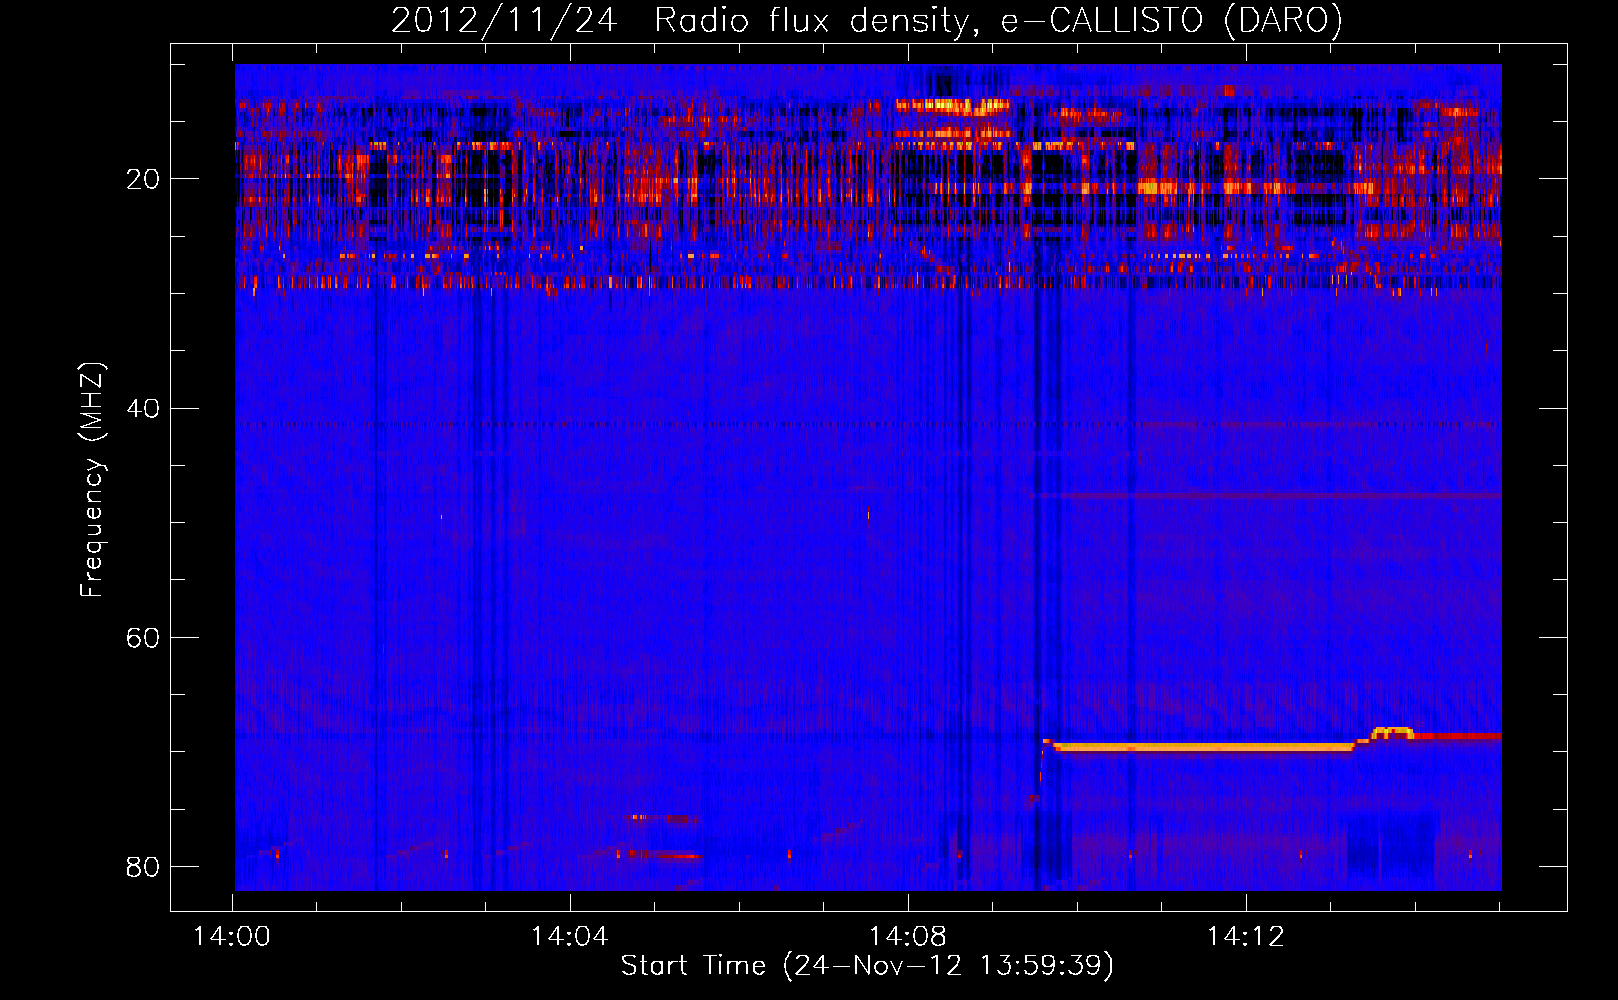Click the 'Frequency (MHZ)' axis label
1618x1000 pixels.
point(91,480)
